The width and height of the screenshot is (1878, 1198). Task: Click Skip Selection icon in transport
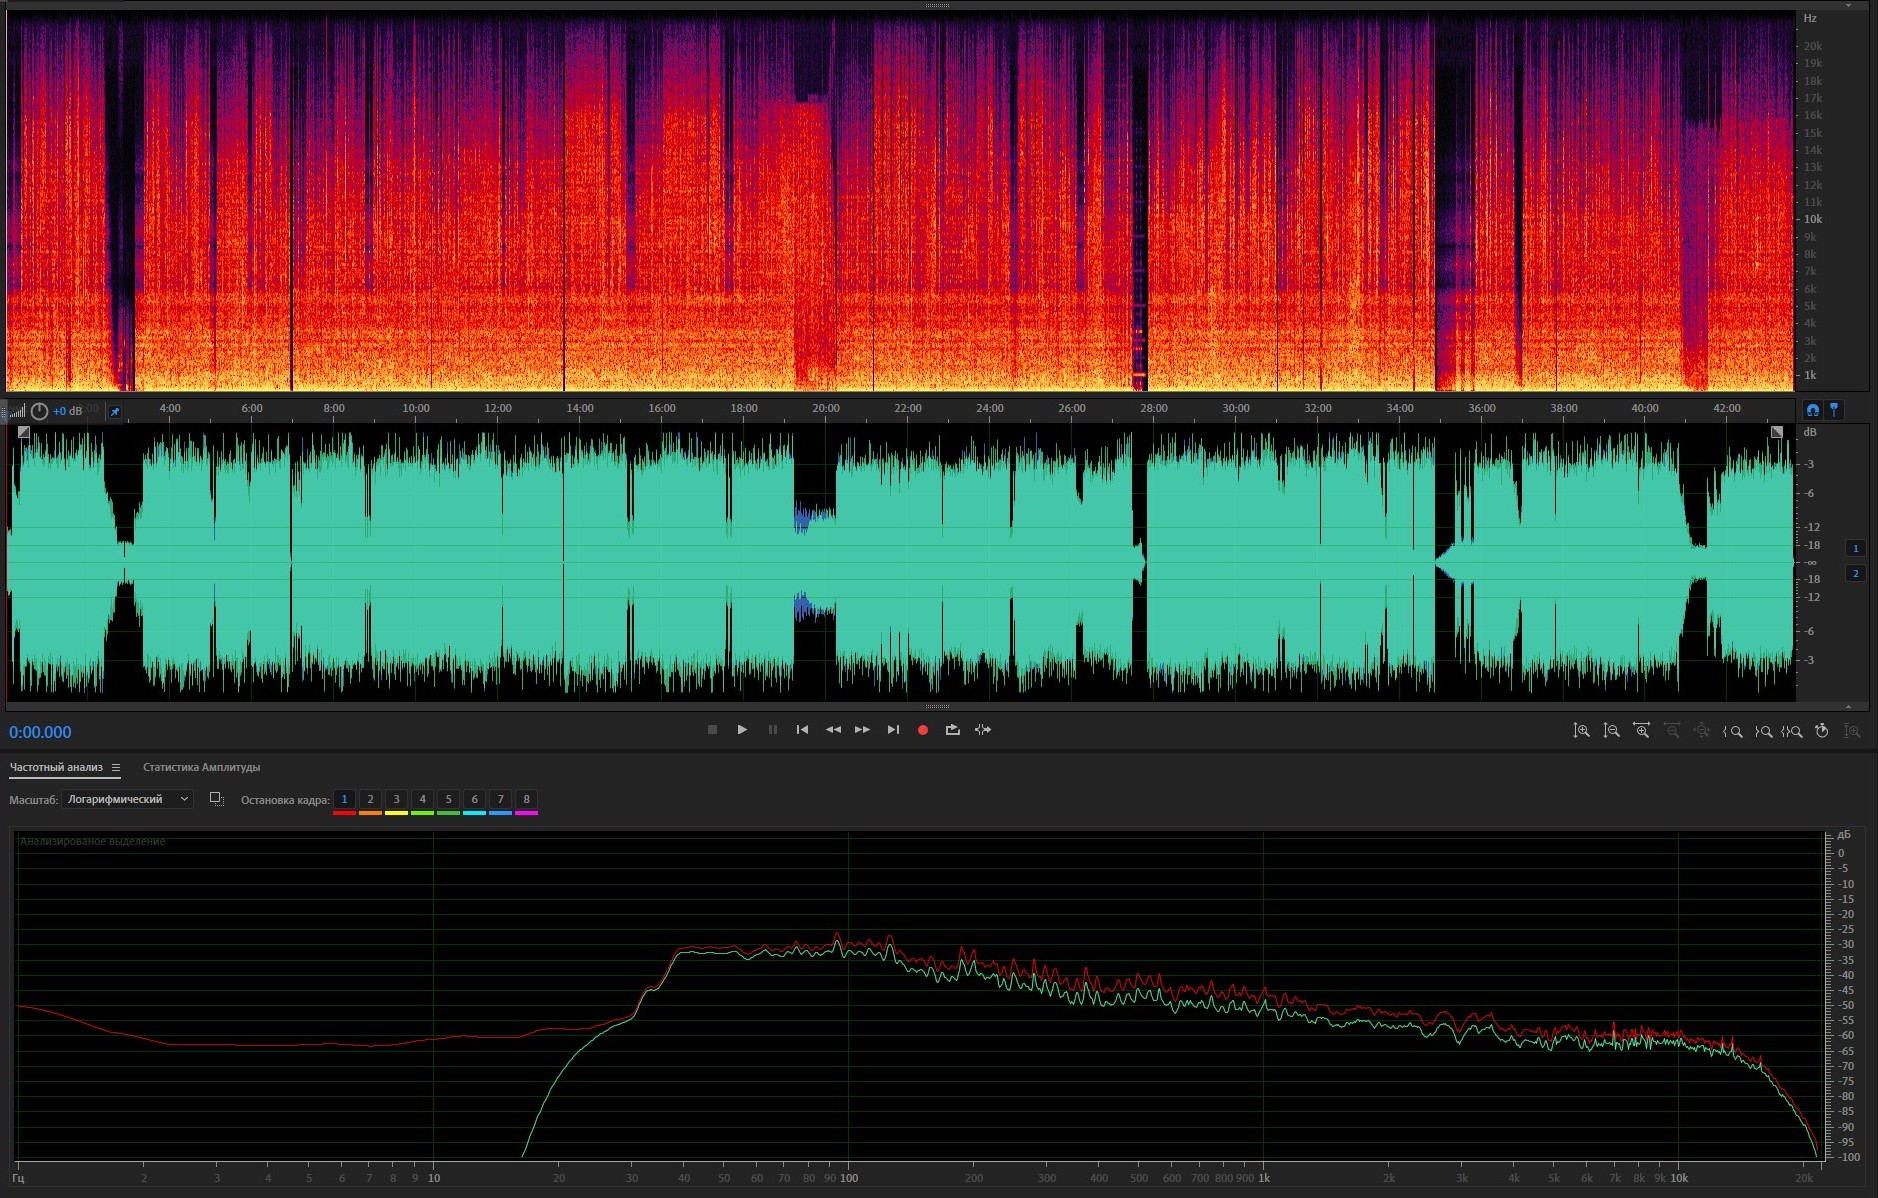pyautogui.click(x=983, y=730)
